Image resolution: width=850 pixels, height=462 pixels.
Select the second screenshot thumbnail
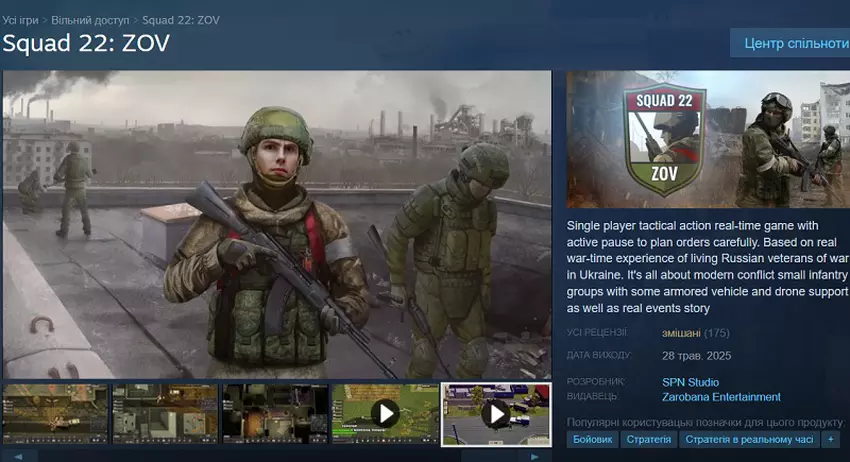[165, 413]
